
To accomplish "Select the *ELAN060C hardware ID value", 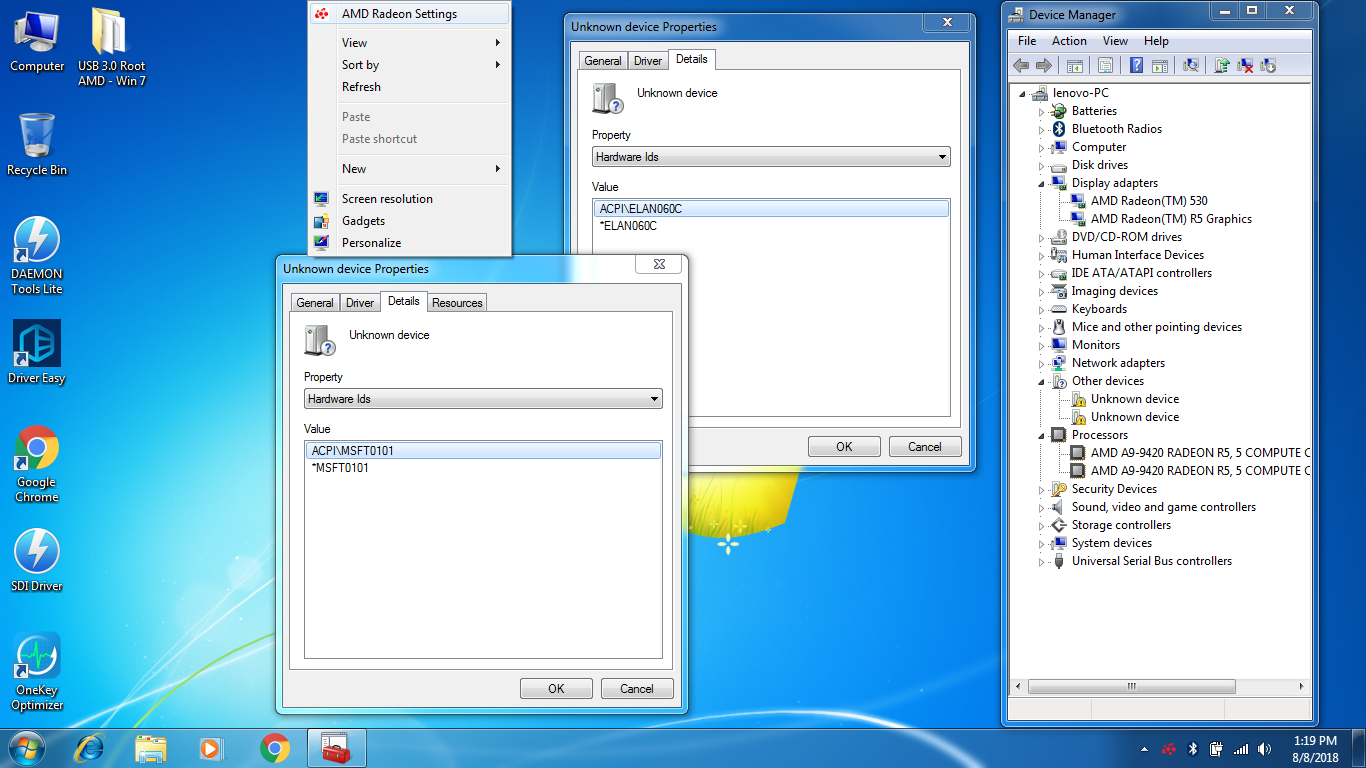I will click(628, 226).
